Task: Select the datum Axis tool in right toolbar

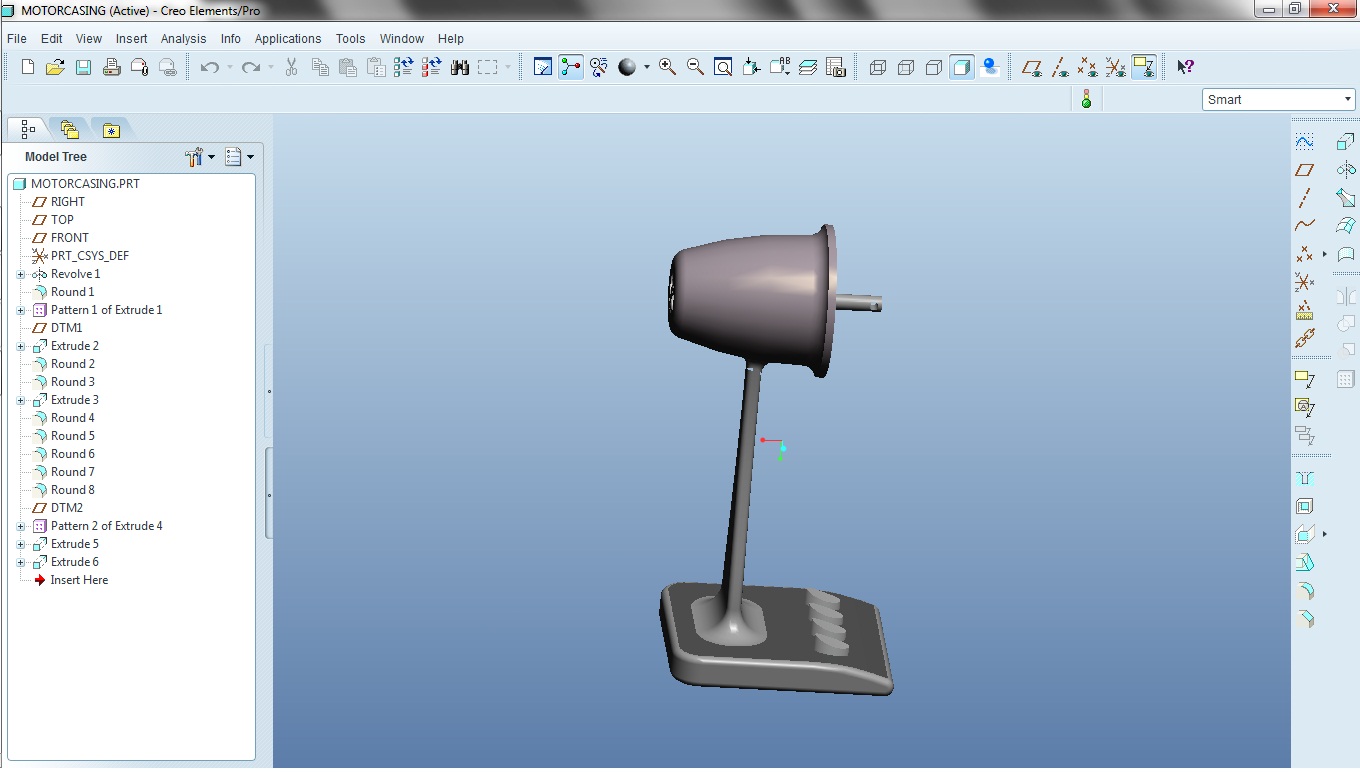Action: (1304, 198)
